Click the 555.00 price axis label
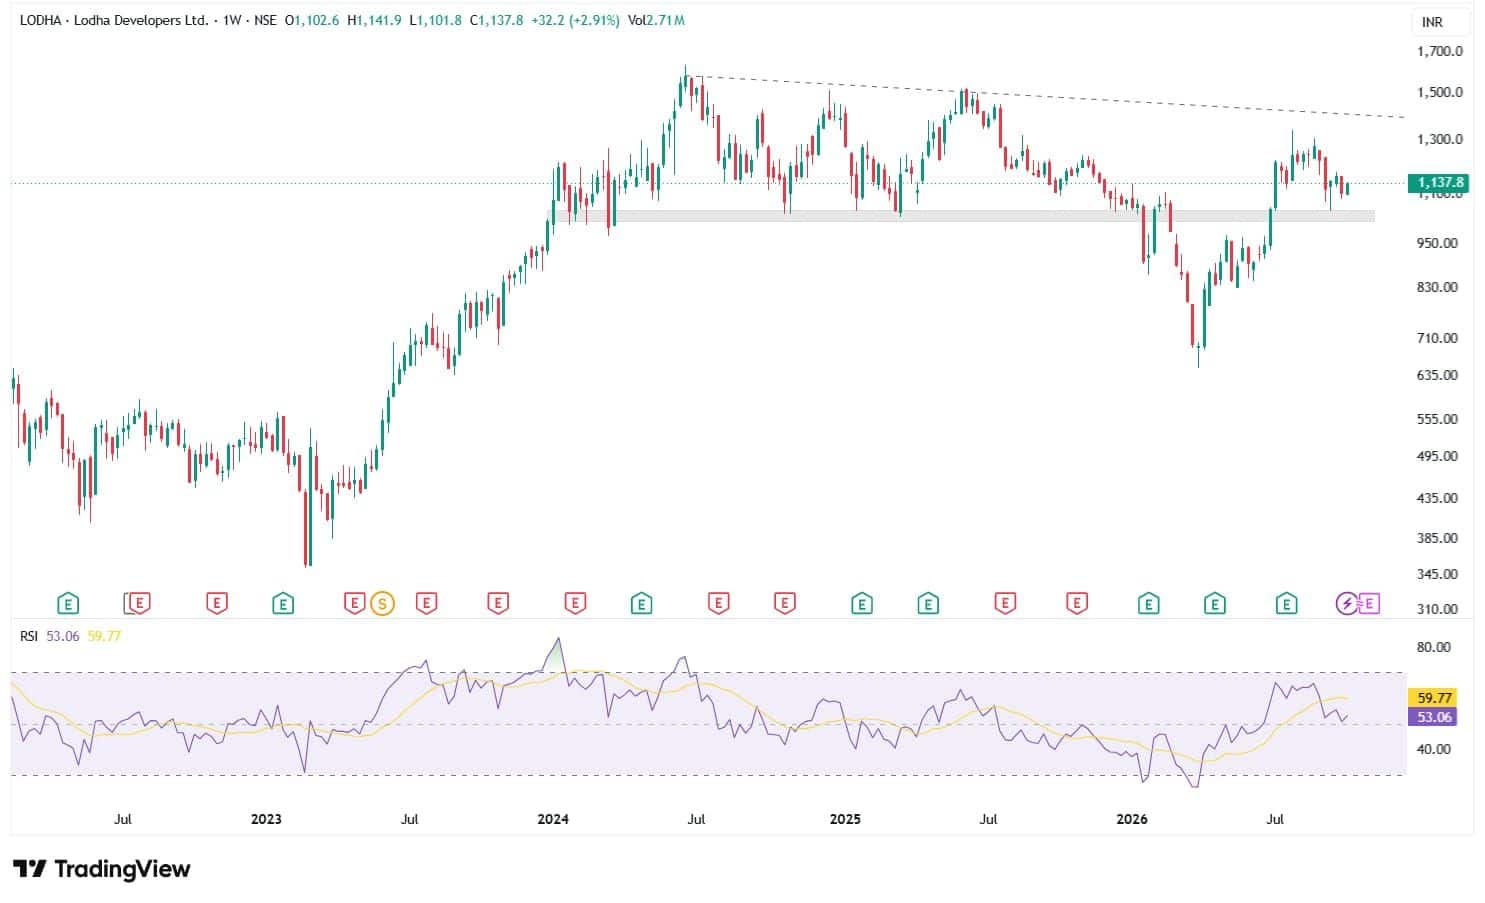Screen dimensions: 1485x903 coord(1436,419)
